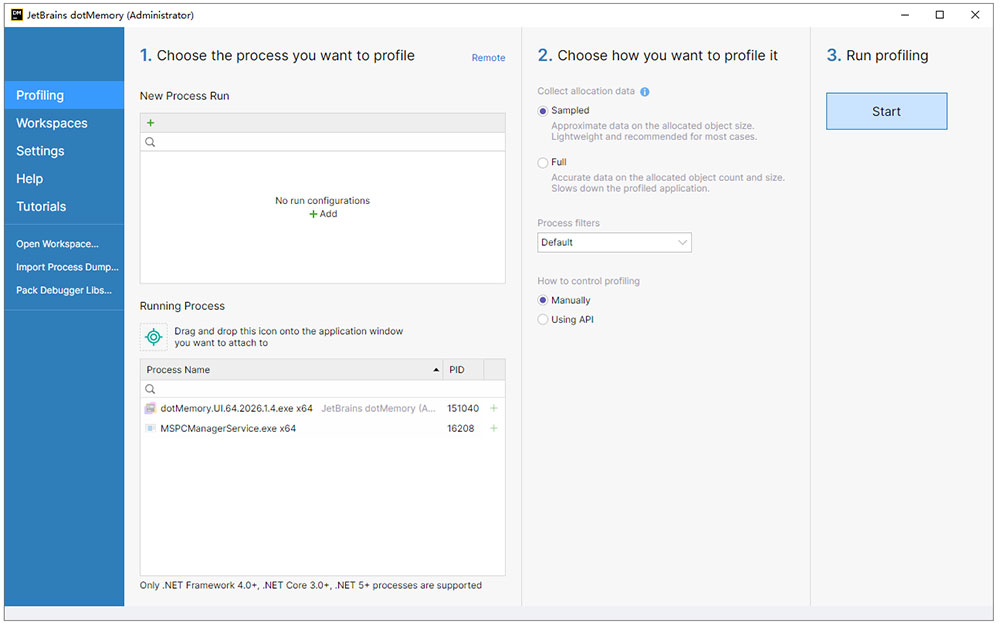The height and width of the screenshot is (624, 1000).
Task: Select the MSPCManagerService.exe x64 row
Action: click(x=323, y=428)
